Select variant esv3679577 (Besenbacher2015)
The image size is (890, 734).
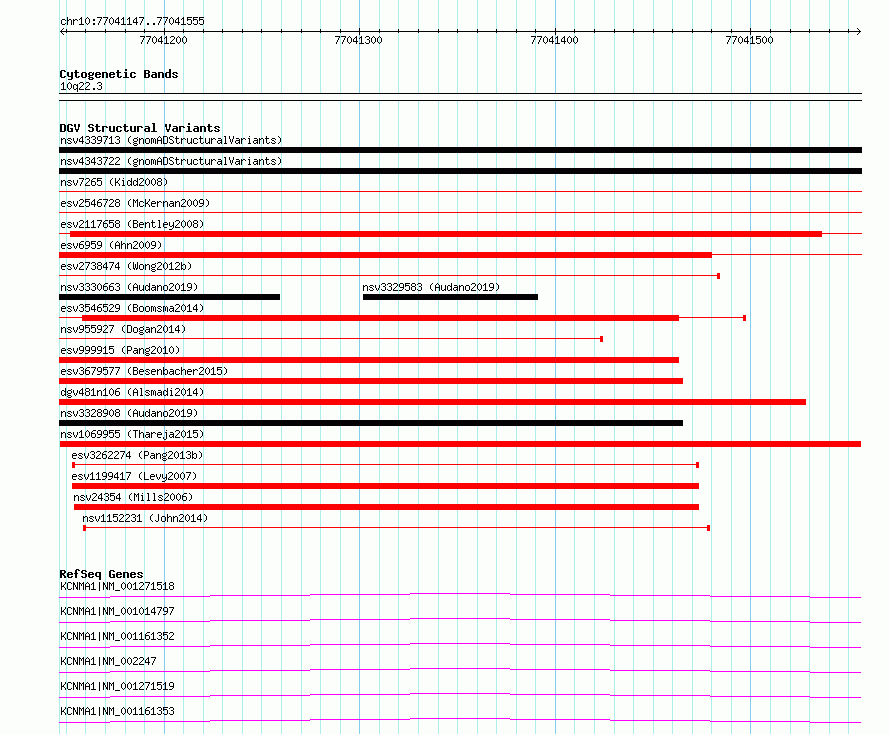[144, 371]
